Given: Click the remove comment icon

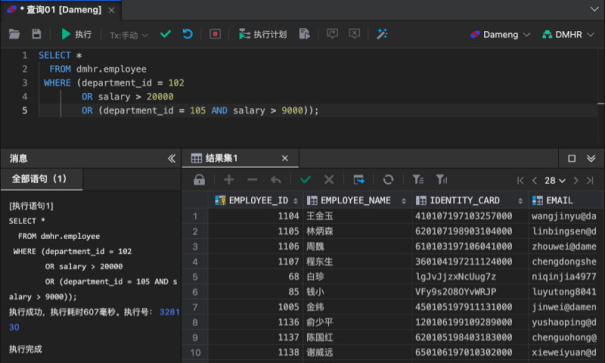Looking at the screenshot, I should tap(354, 34).
